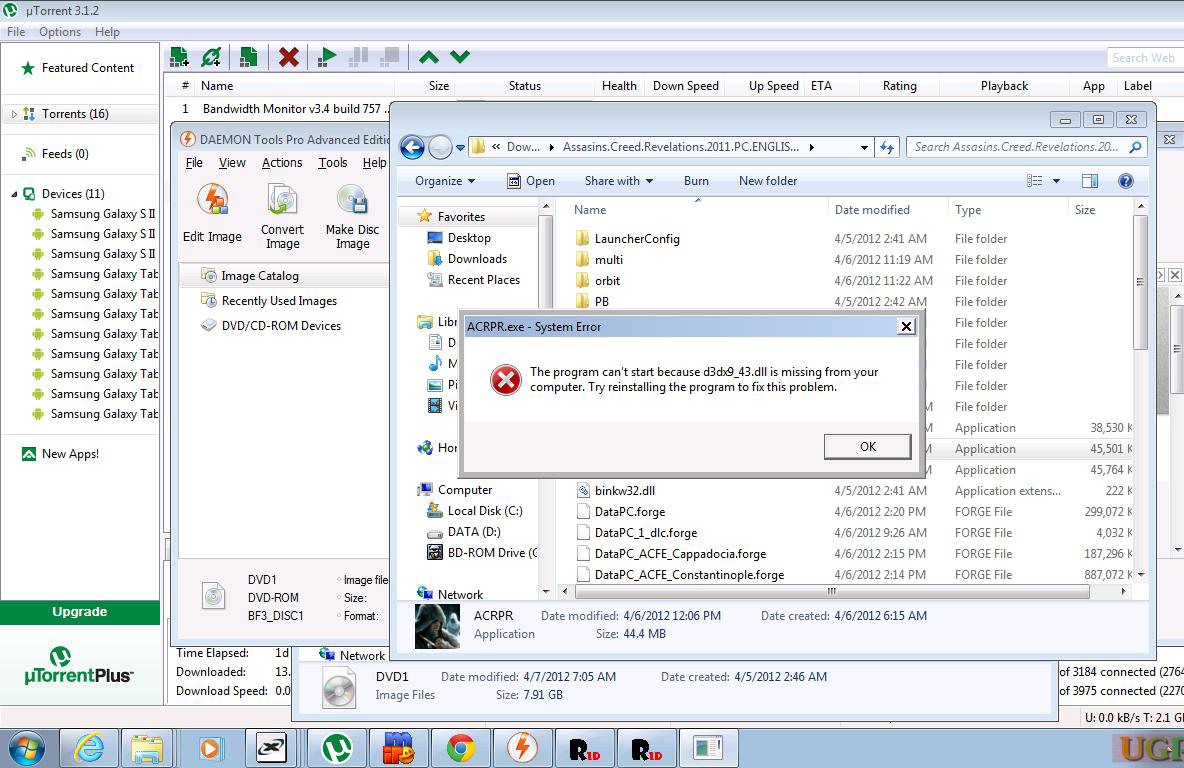Click the Explorer vertical scrollbar

click(1140, 281)
